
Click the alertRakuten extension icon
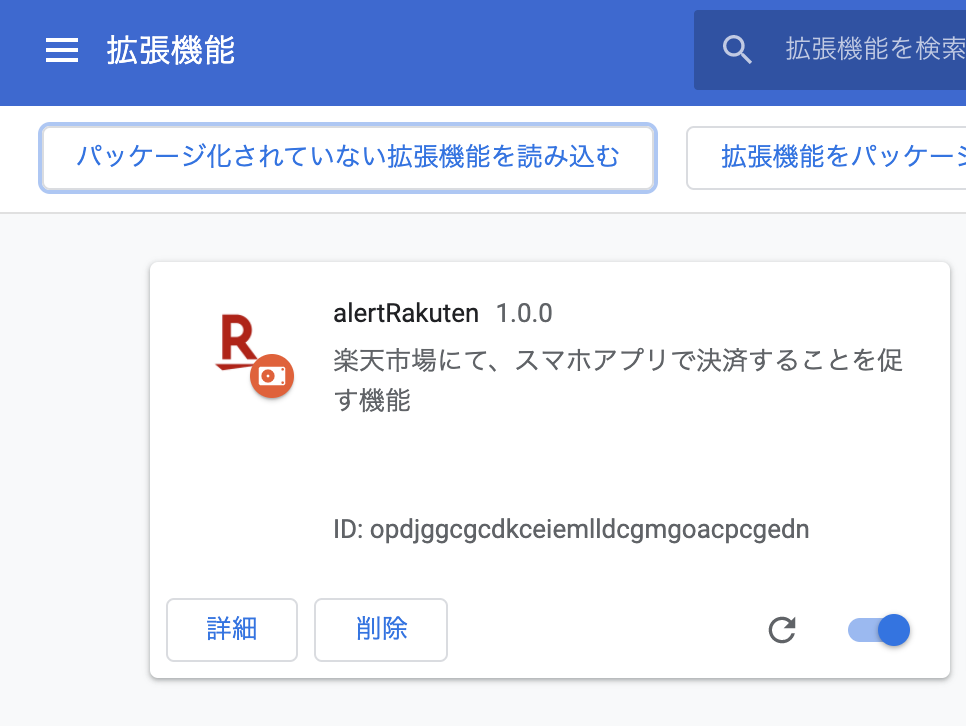click(x=254, y=356)
